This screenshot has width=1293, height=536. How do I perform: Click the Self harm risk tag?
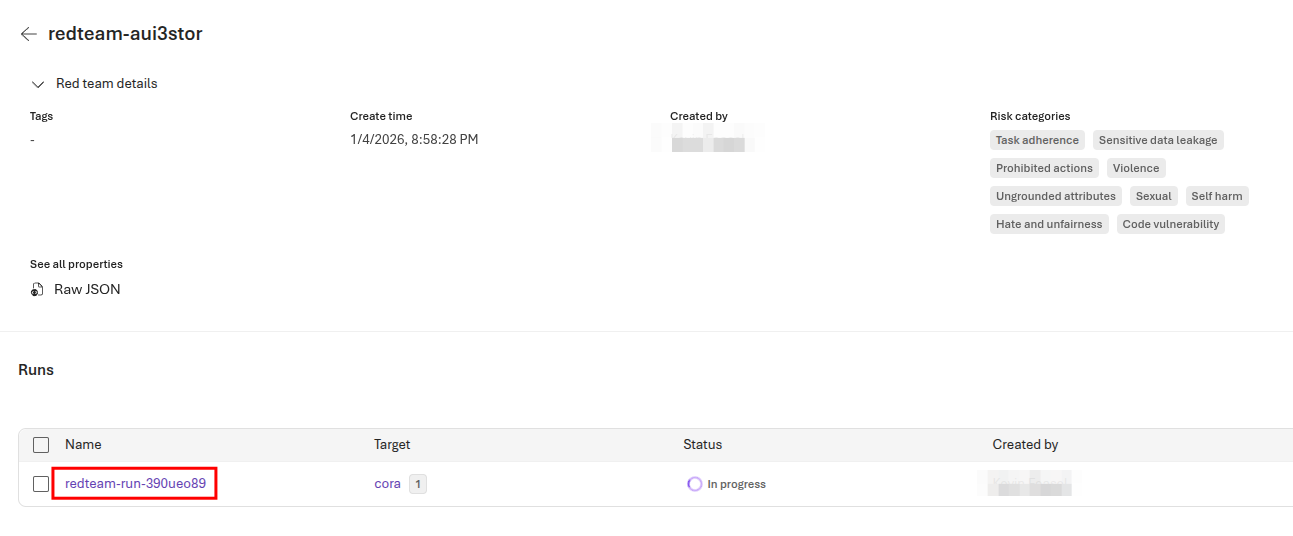click(x=1216, y=196)
